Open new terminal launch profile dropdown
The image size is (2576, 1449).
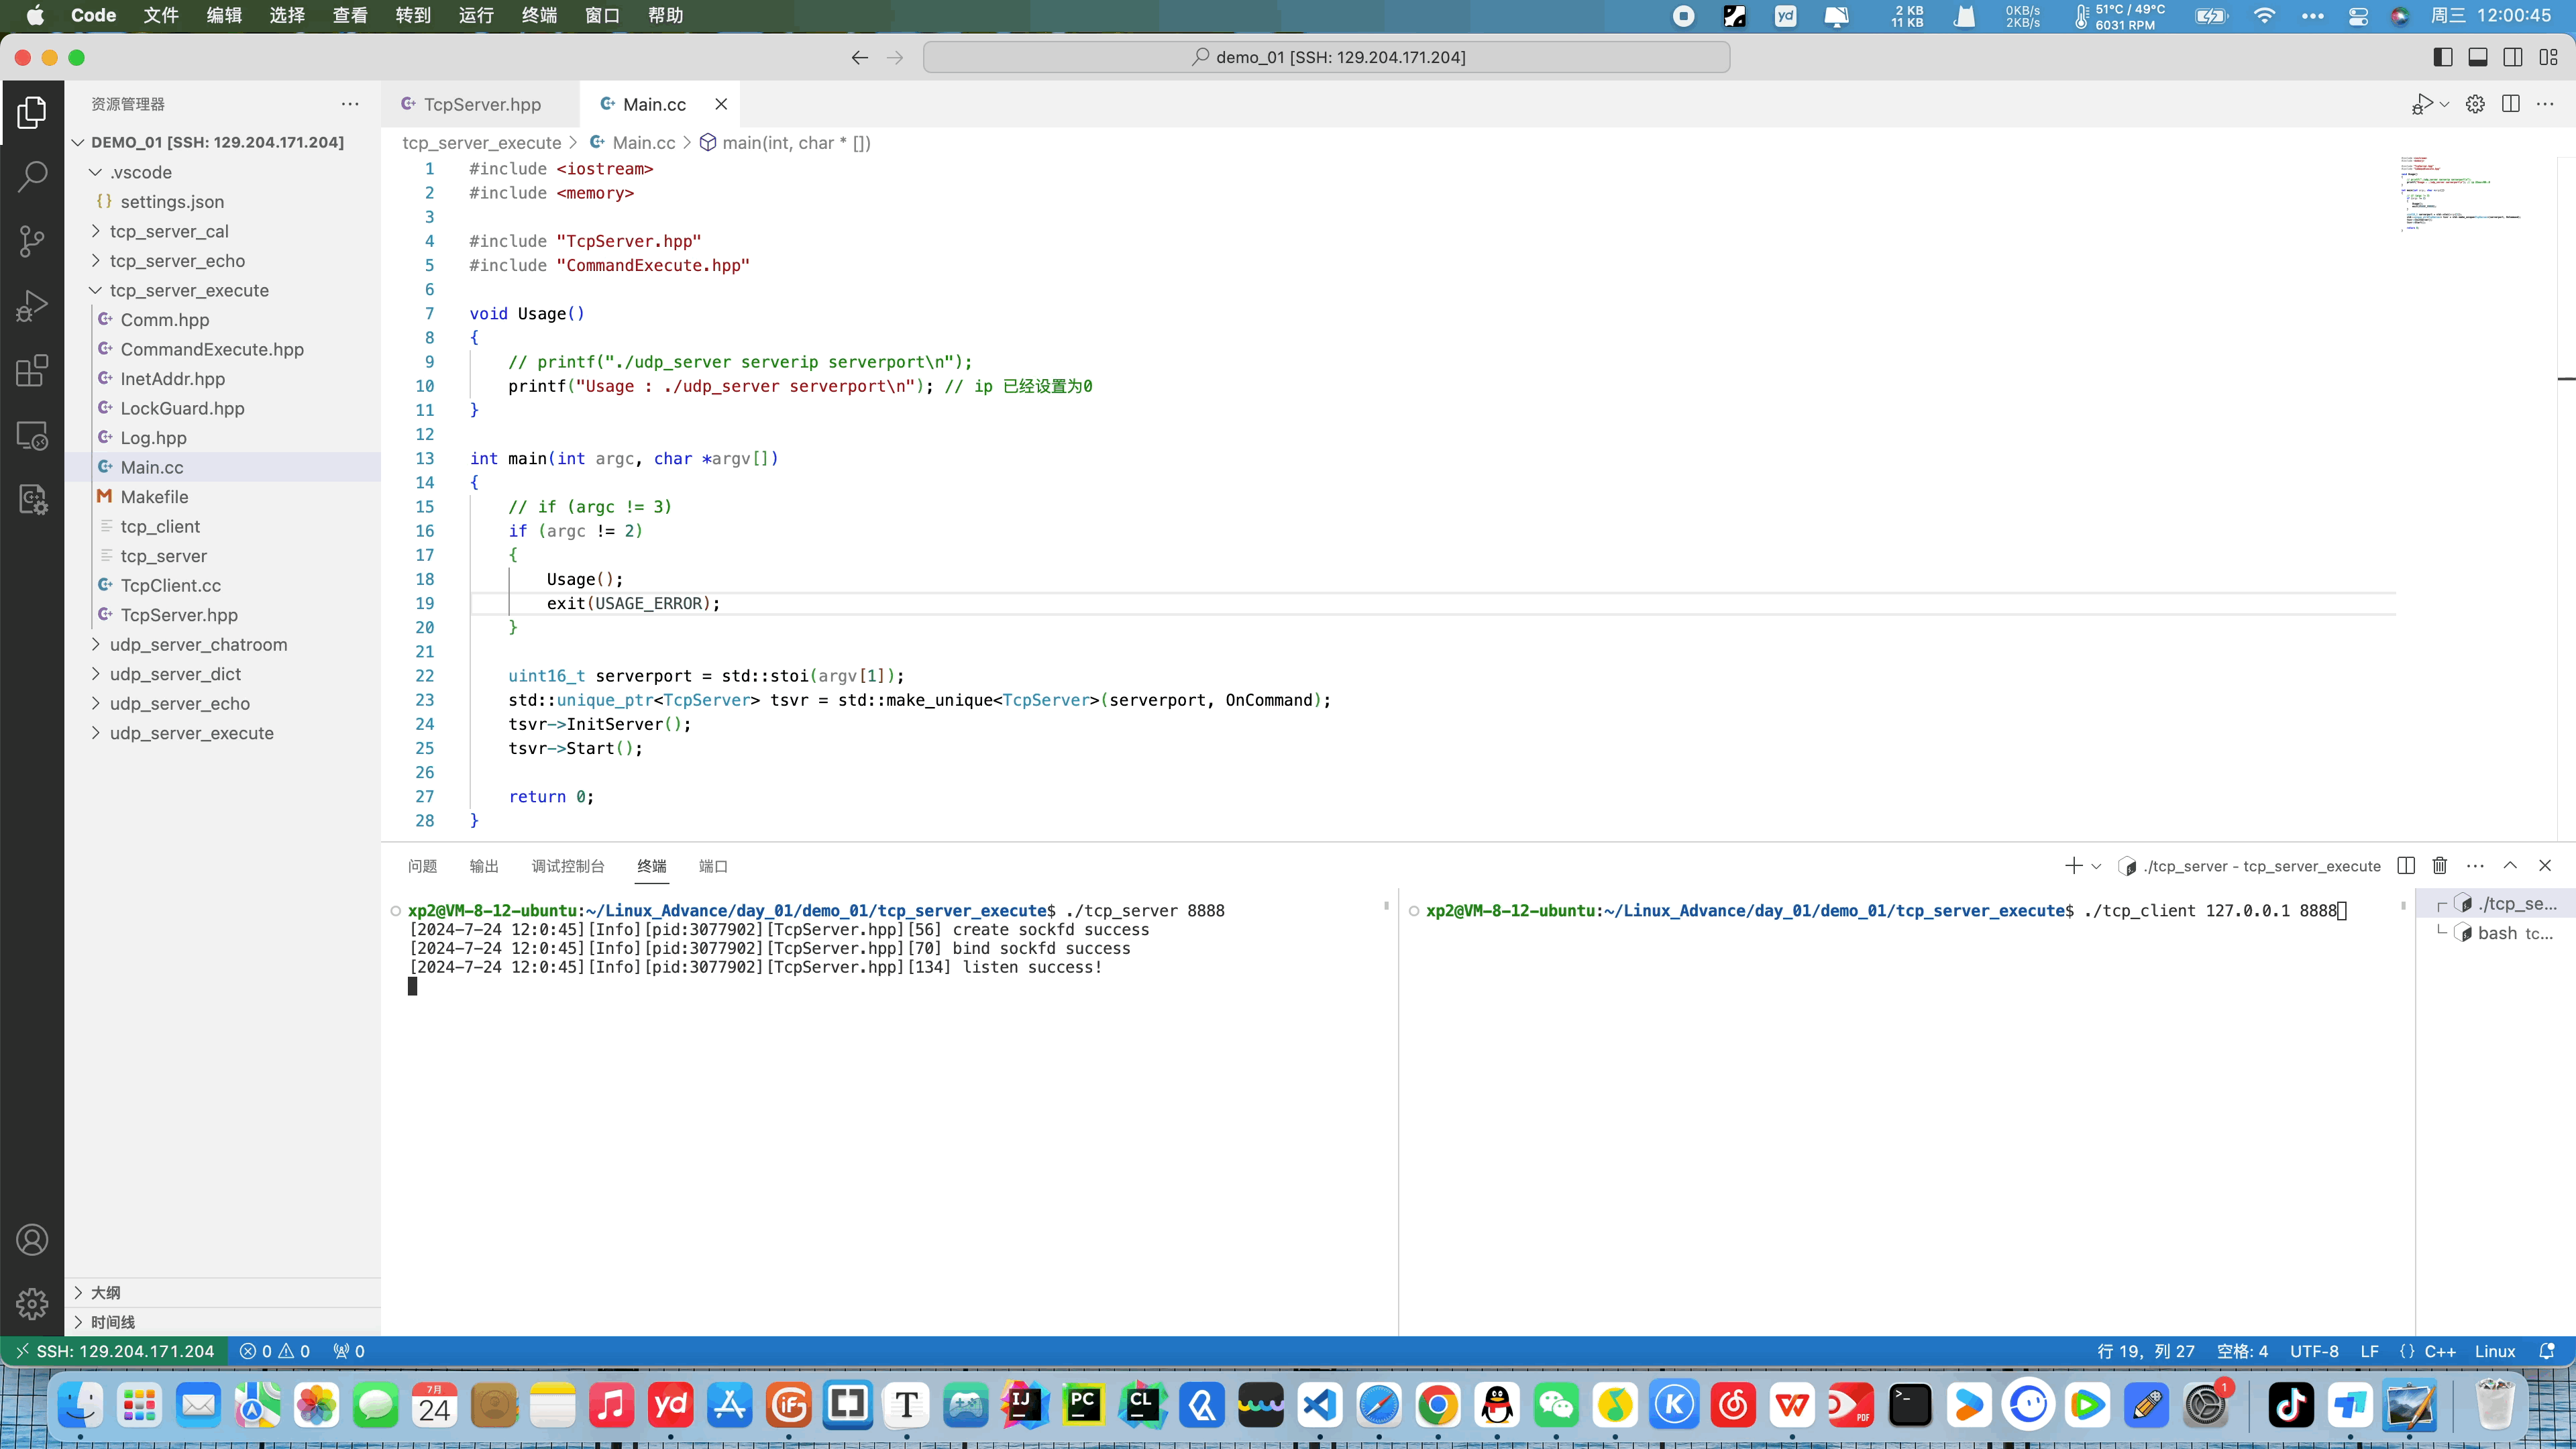2097,866
